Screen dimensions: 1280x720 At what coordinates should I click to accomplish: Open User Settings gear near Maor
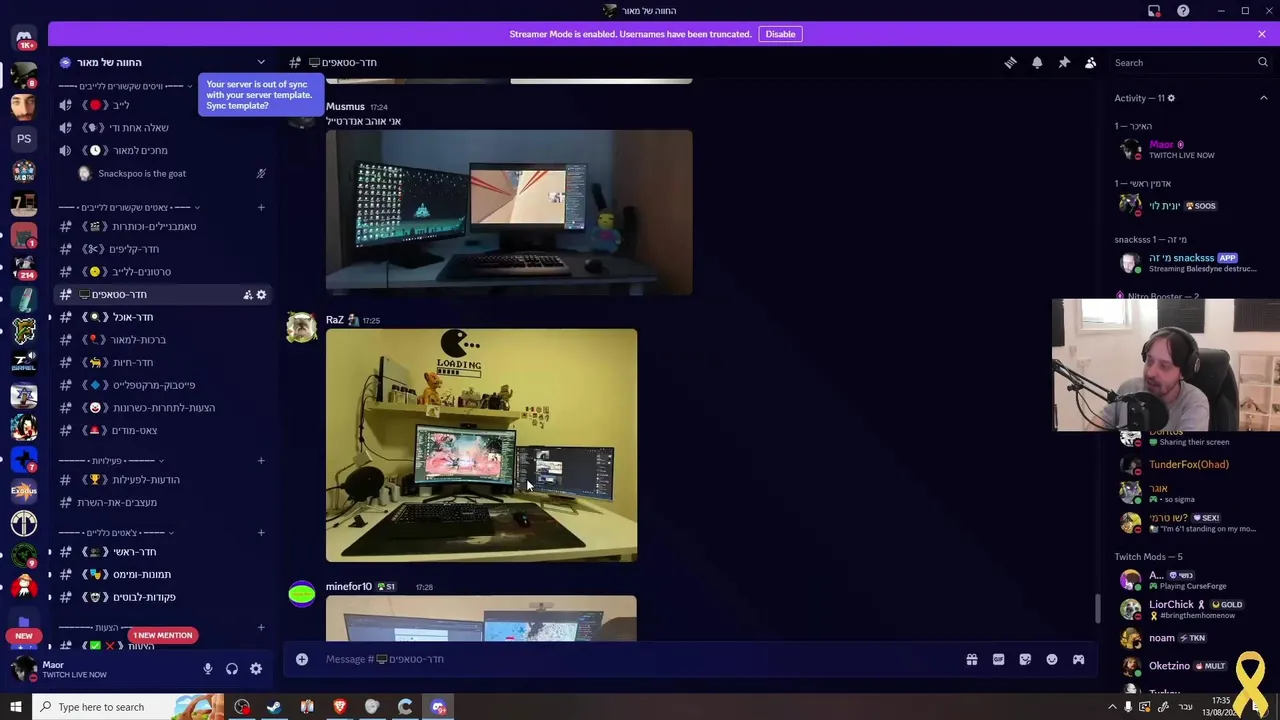point(256,669)
